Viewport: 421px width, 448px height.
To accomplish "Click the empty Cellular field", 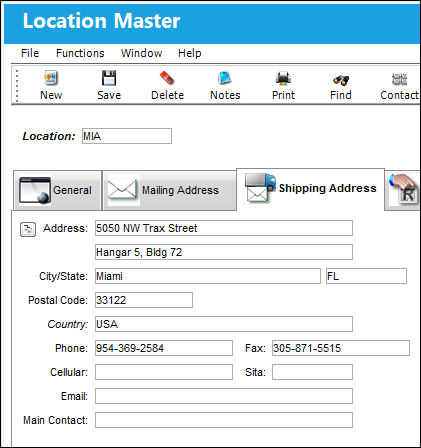I will 164,372.
